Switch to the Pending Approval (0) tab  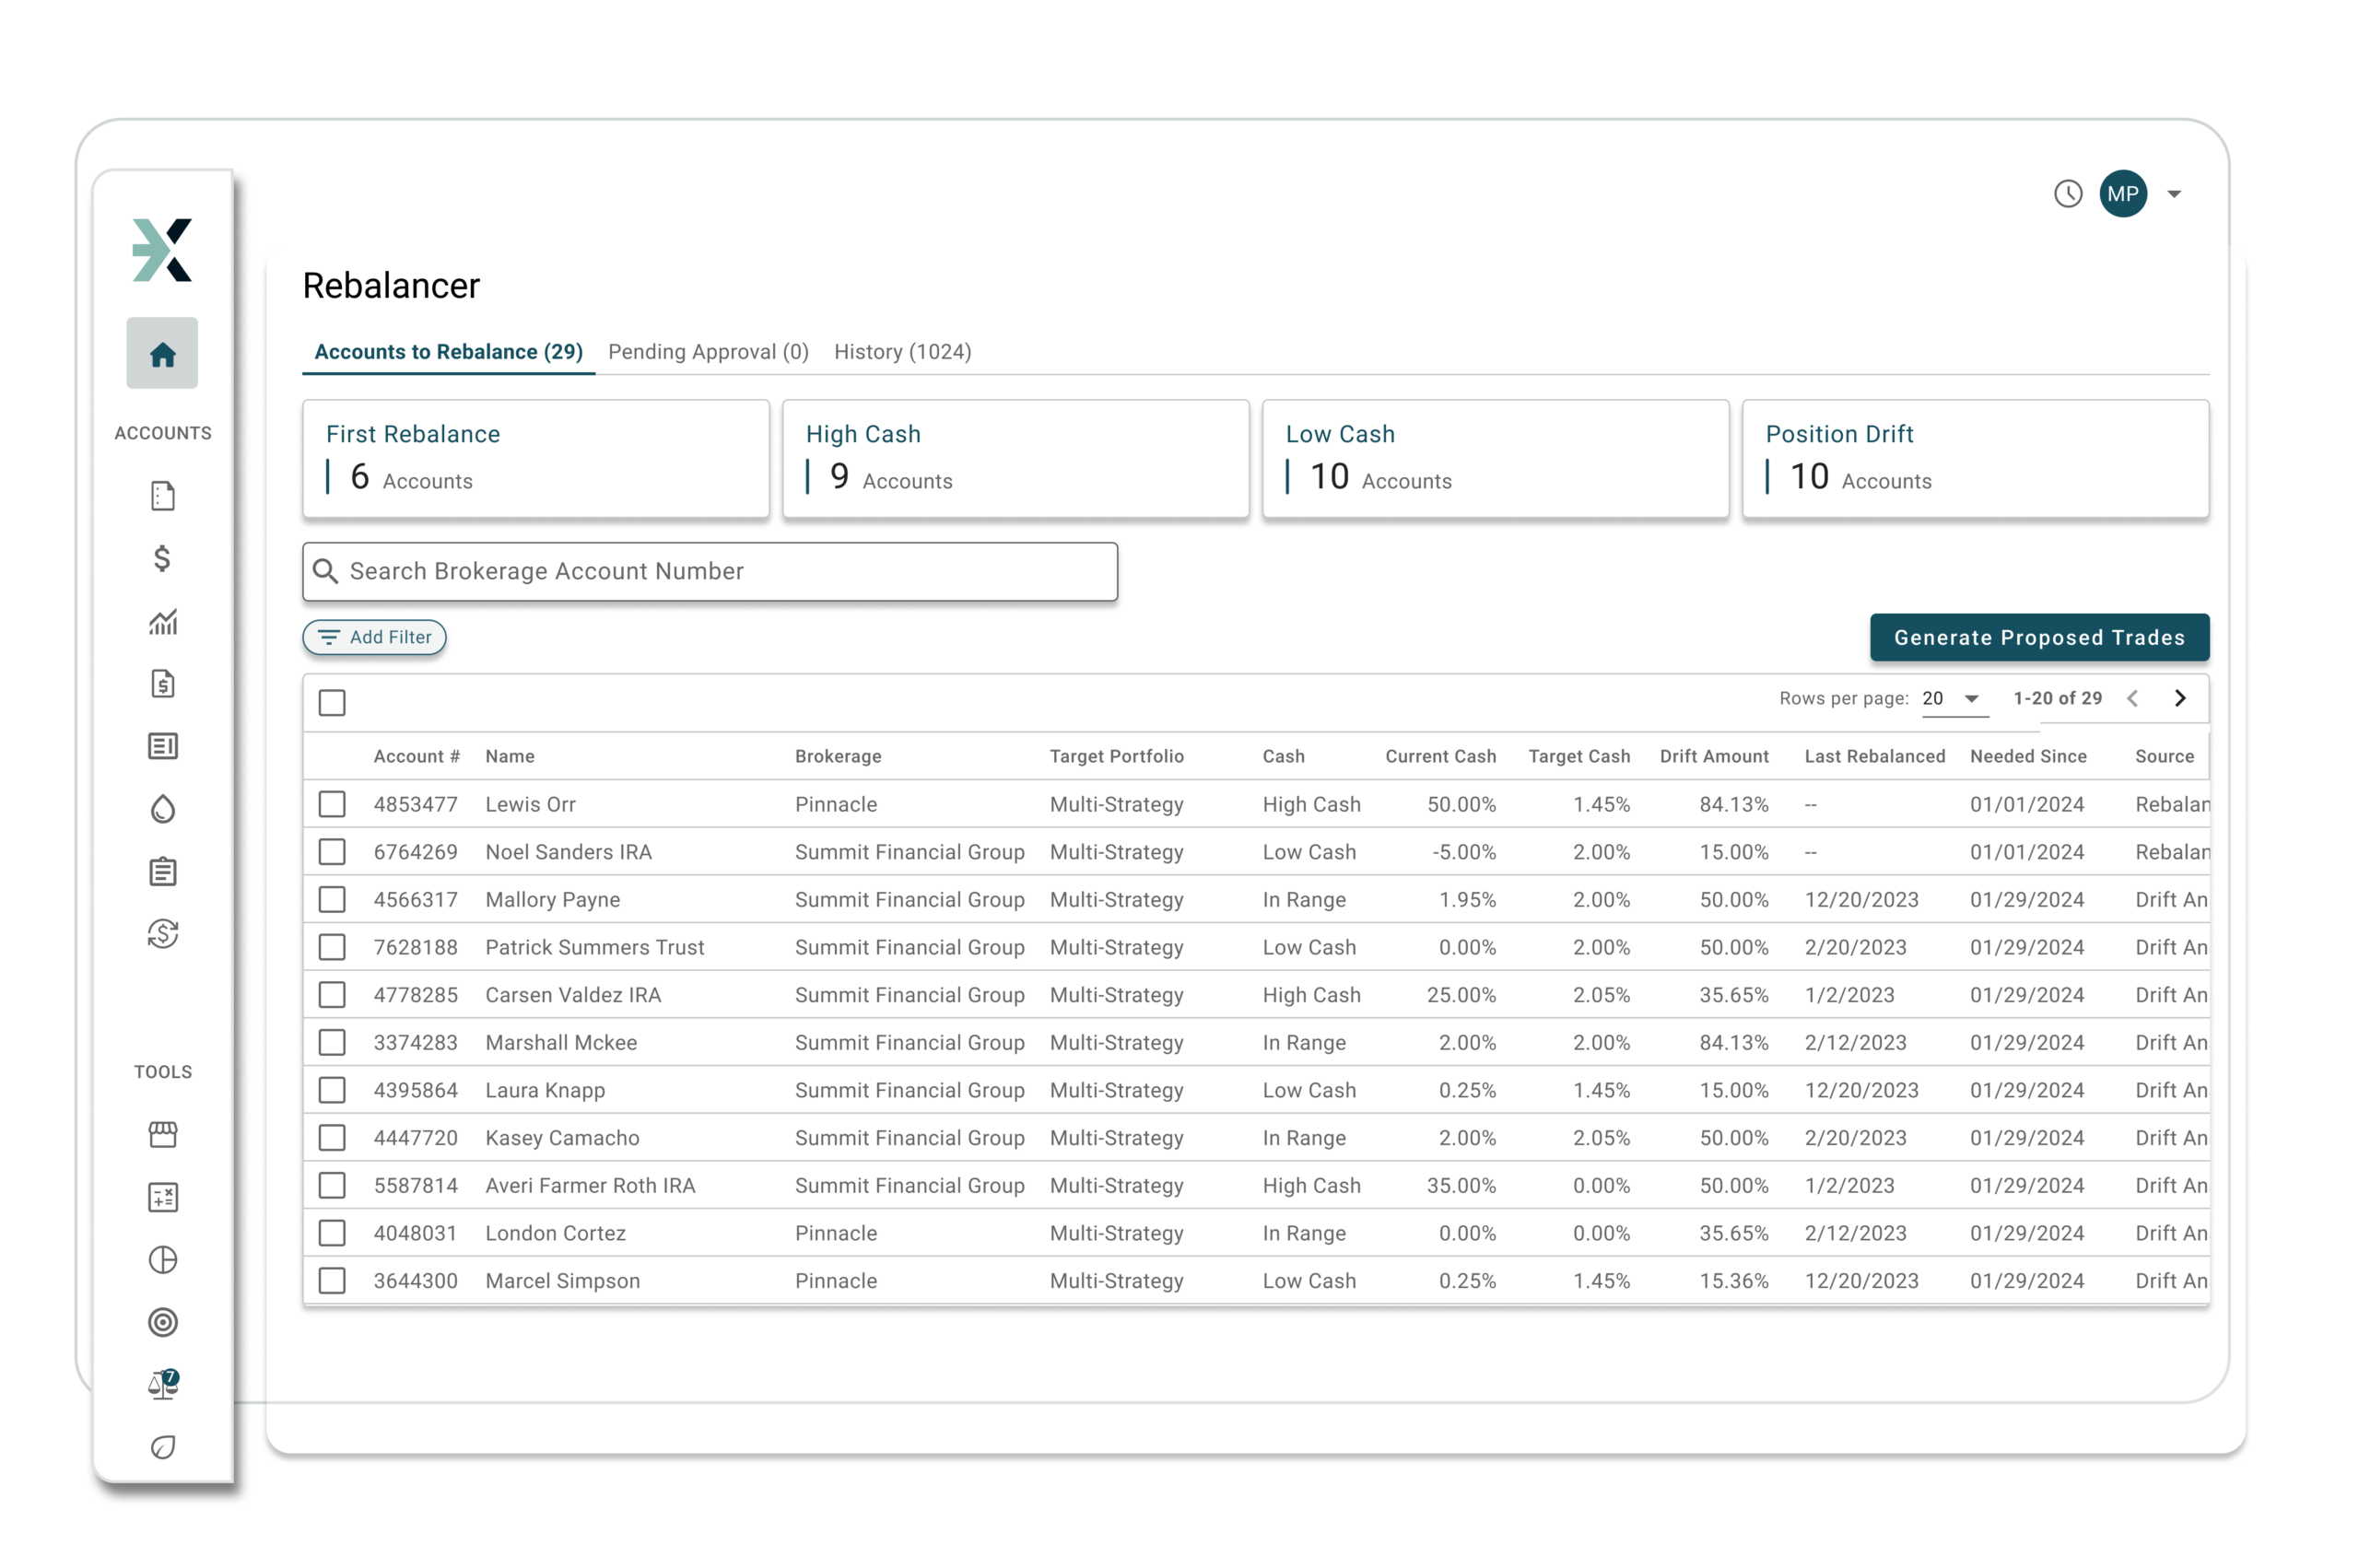(708, 352)
